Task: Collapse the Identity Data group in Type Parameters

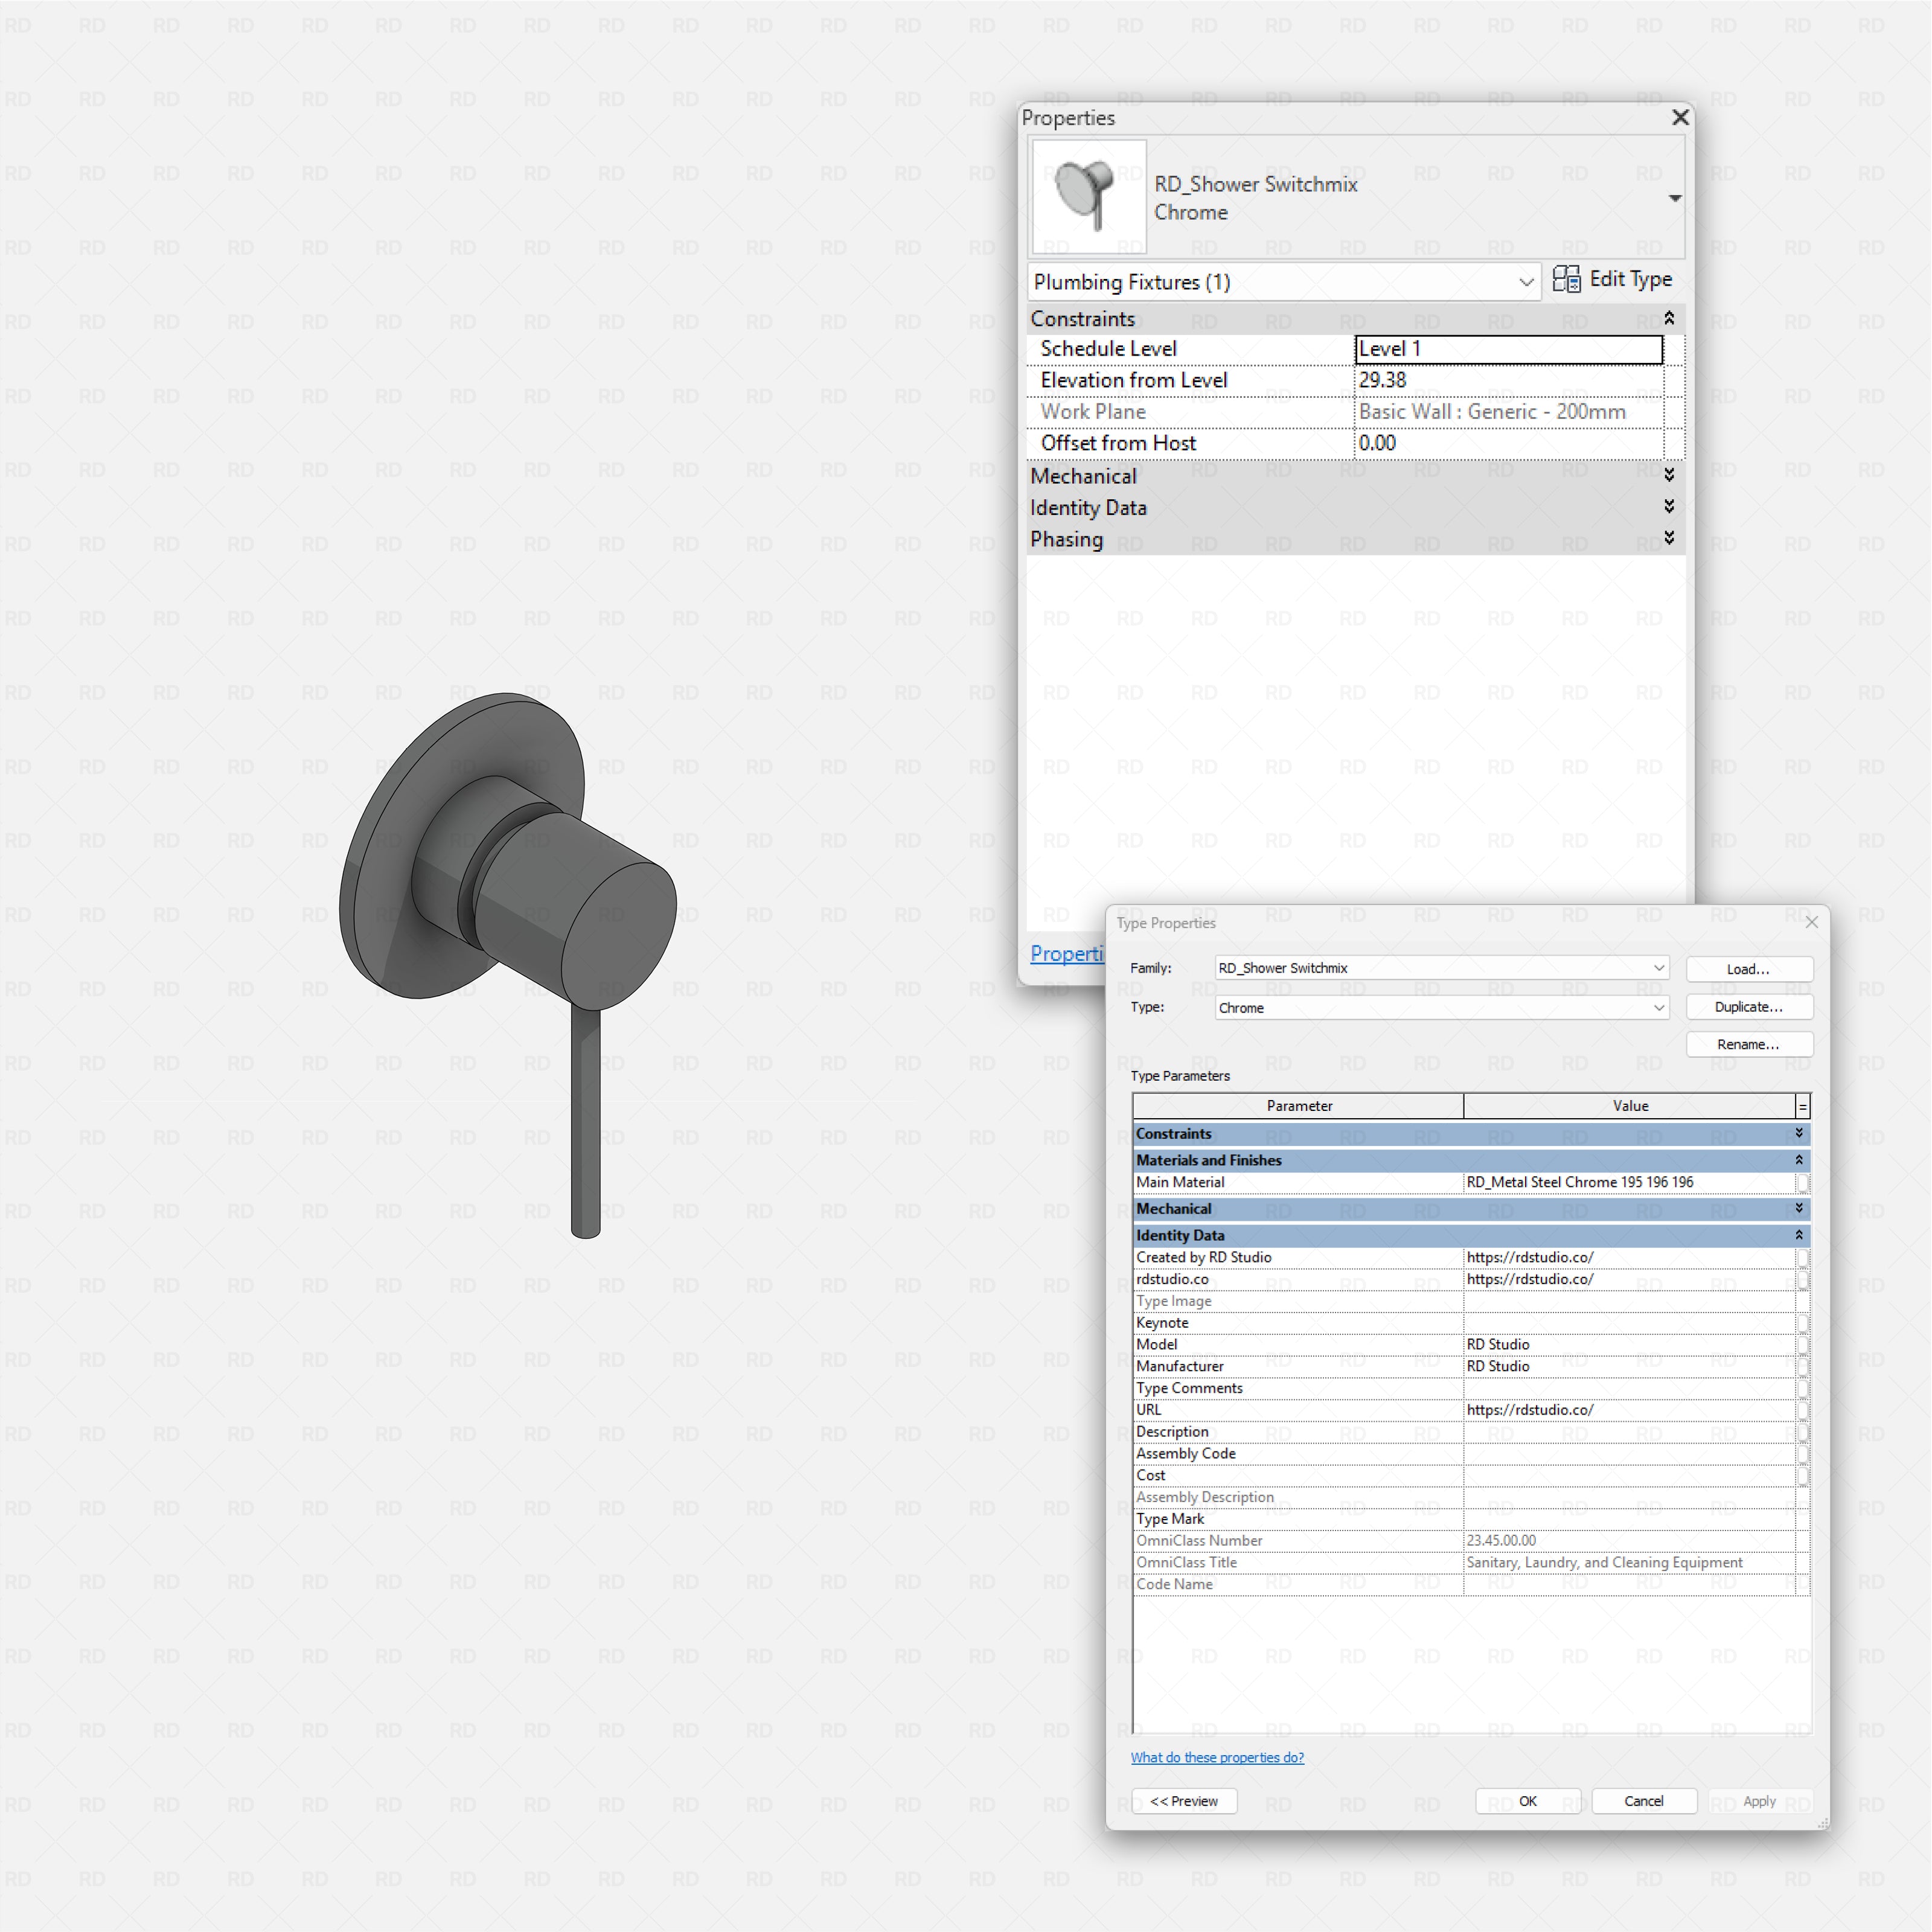Action: (1799, 1235)
